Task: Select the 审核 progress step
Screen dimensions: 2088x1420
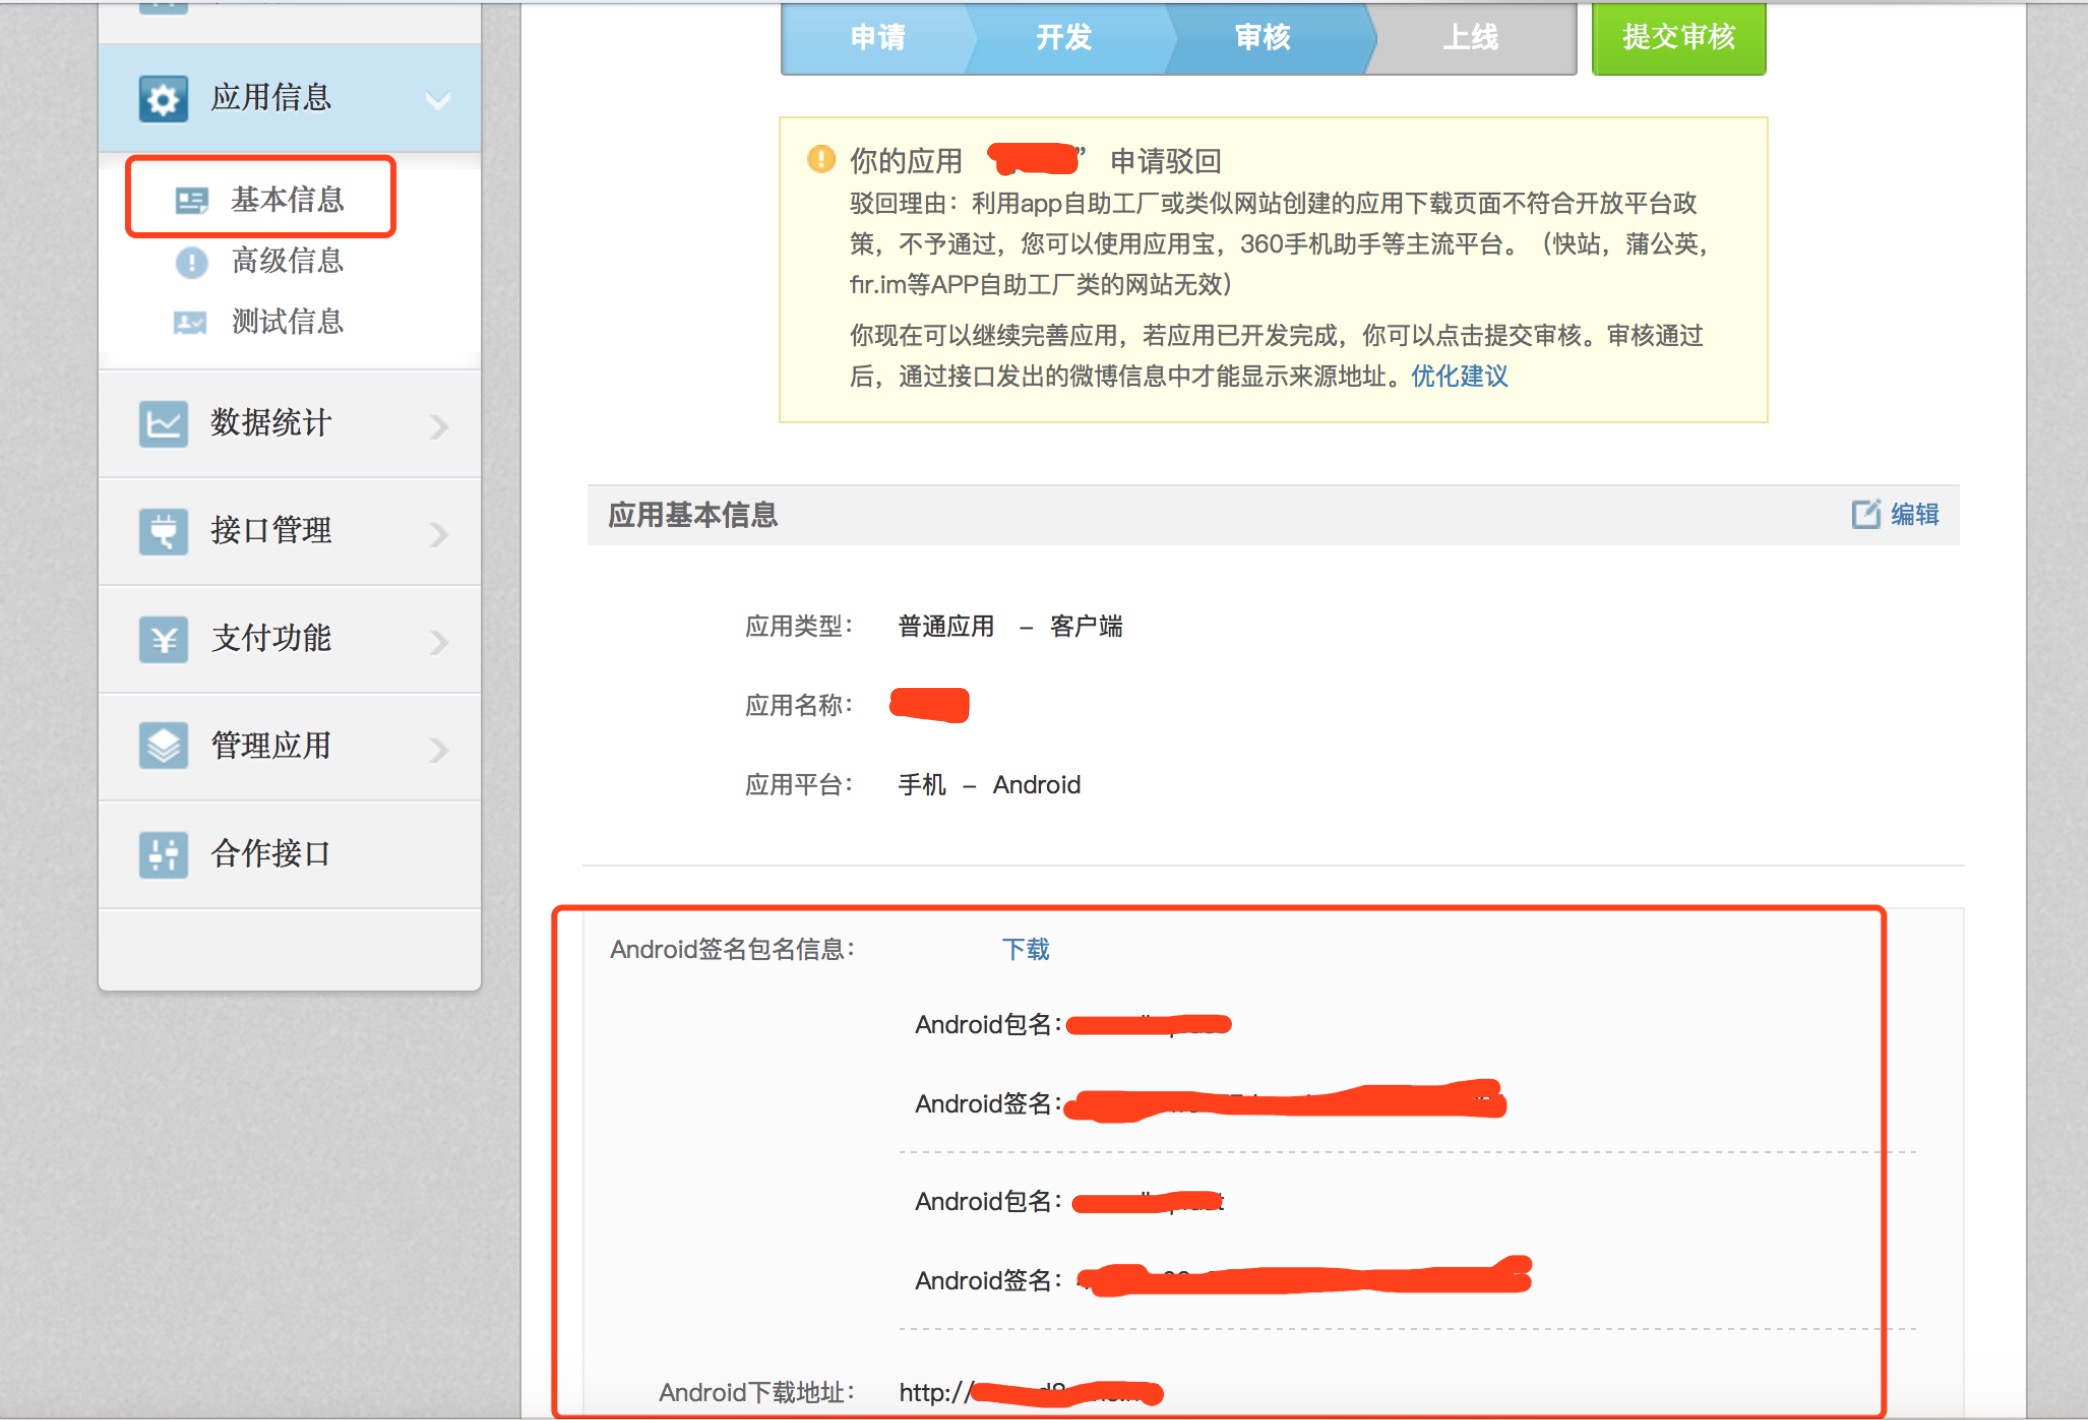Action: click(x=1262, y=38)
